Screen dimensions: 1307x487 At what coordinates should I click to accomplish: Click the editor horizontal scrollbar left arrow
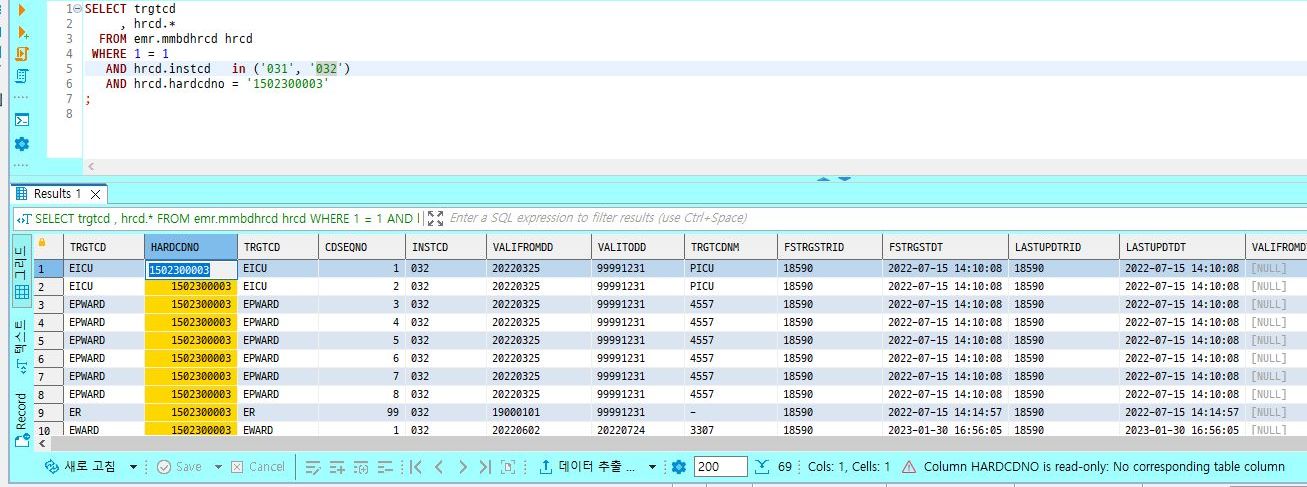click(91, 168)
